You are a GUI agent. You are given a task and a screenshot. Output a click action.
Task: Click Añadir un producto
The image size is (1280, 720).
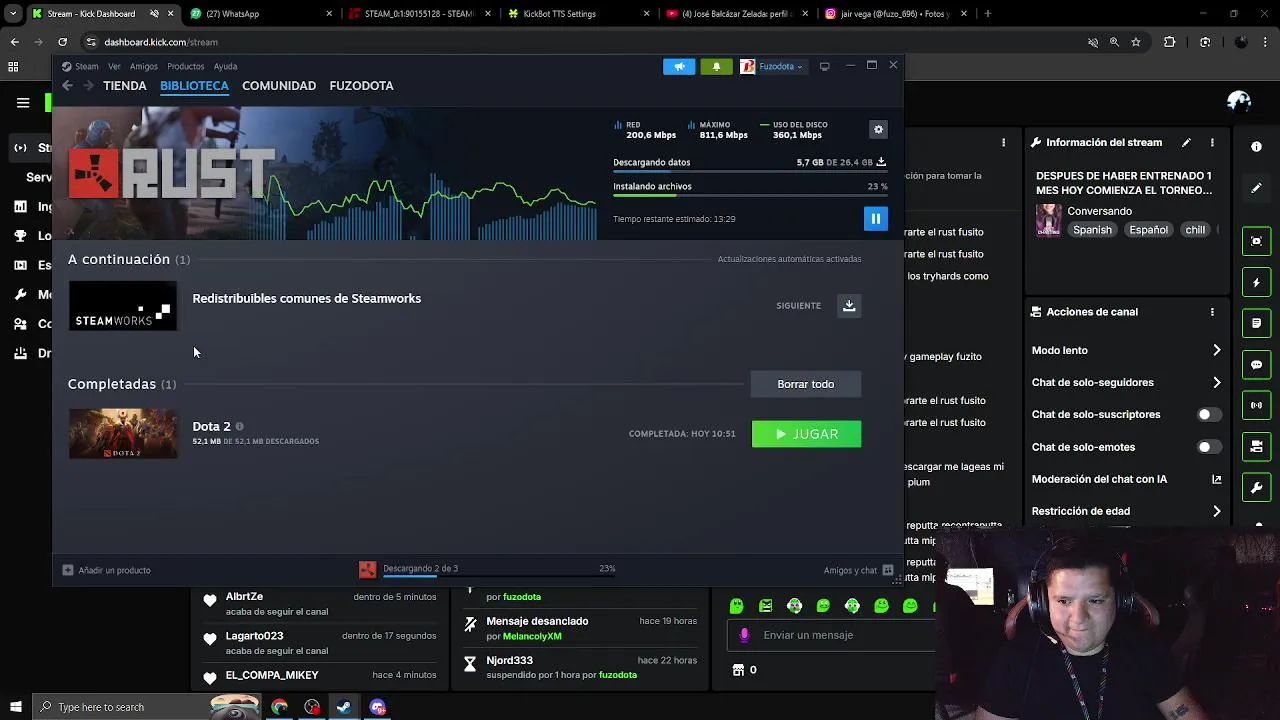(106, 570)
